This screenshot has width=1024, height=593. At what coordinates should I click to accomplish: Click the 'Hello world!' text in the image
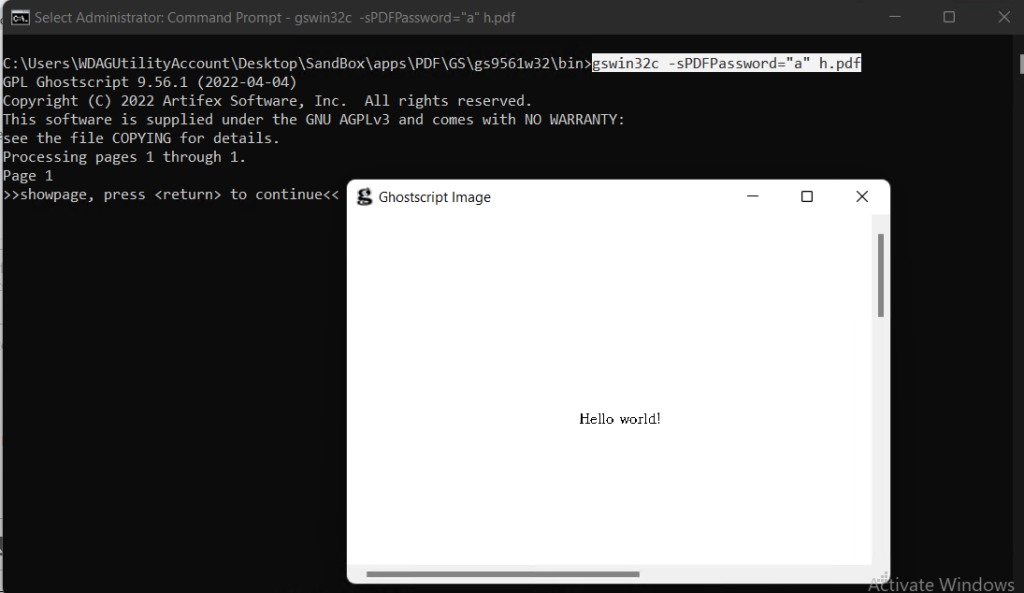pos(620,419)
